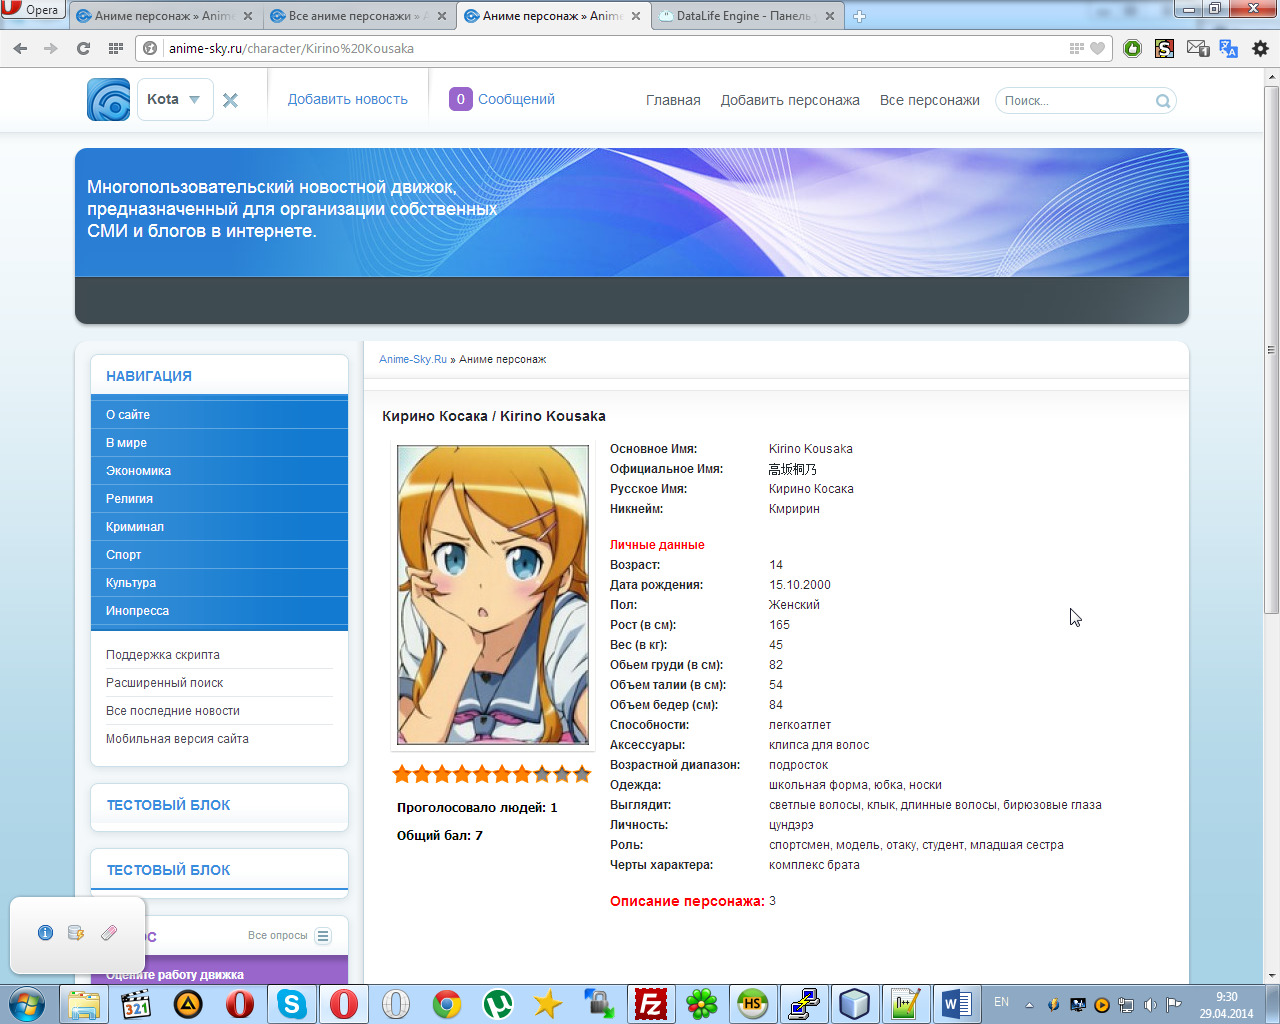Open the S extension icon in toolbar
1280x1024 pixels.
(x=1164, y=48)
